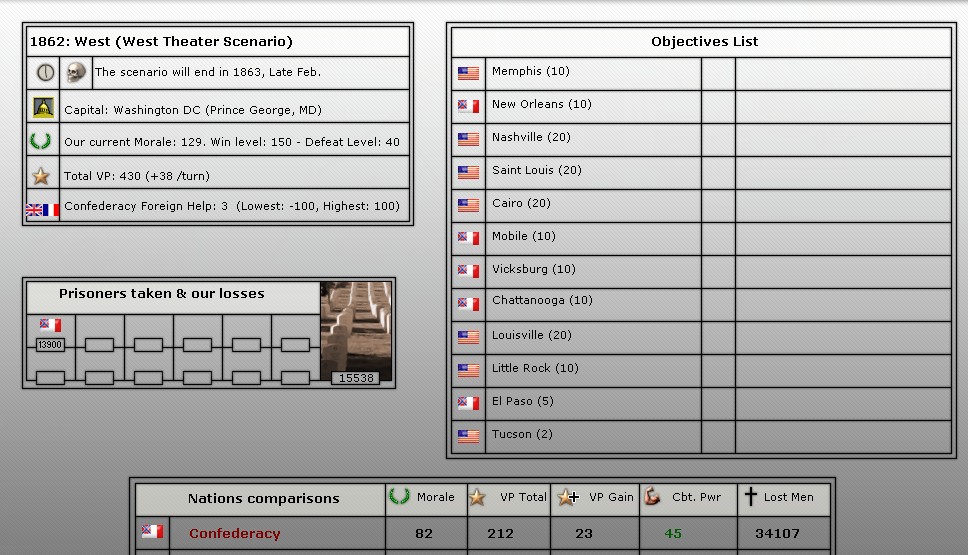Click the star-plus VP Gain icon

567,497
